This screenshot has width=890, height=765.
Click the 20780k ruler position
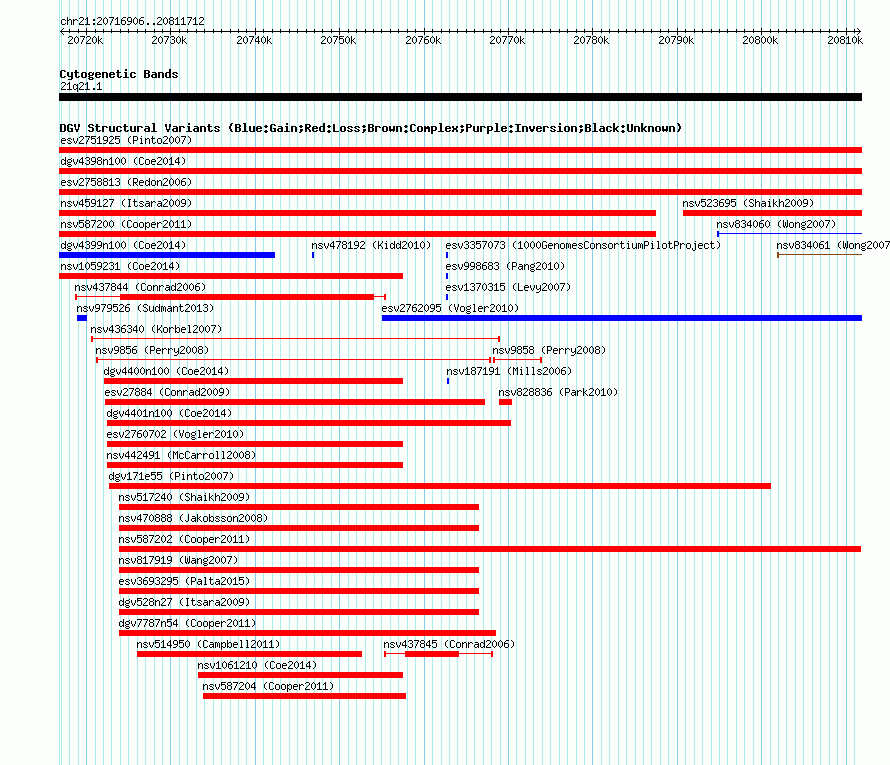(591, 40)
